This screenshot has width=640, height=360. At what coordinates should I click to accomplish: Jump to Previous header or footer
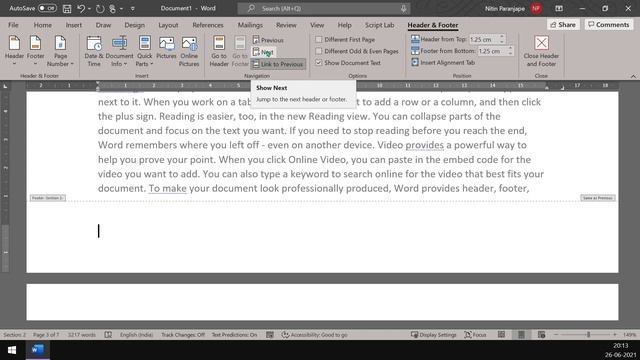268,40
